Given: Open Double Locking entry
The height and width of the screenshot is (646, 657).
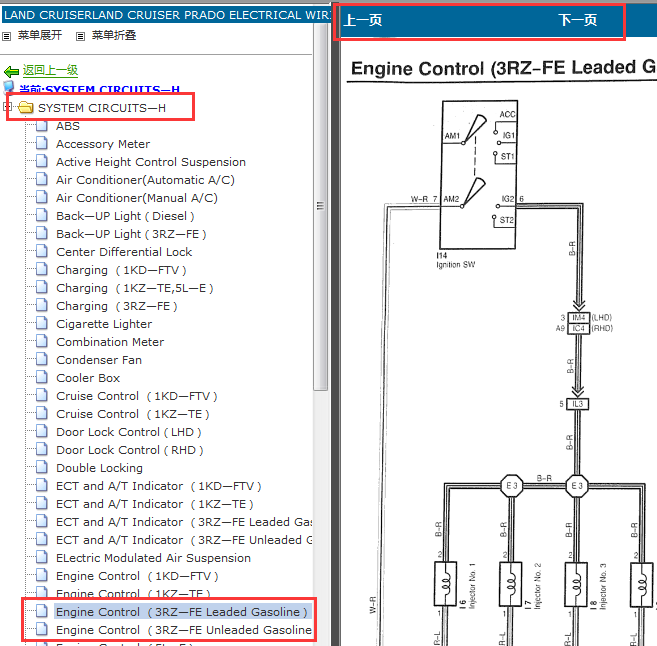Looking at the screenshot, I should coord(99,468).
